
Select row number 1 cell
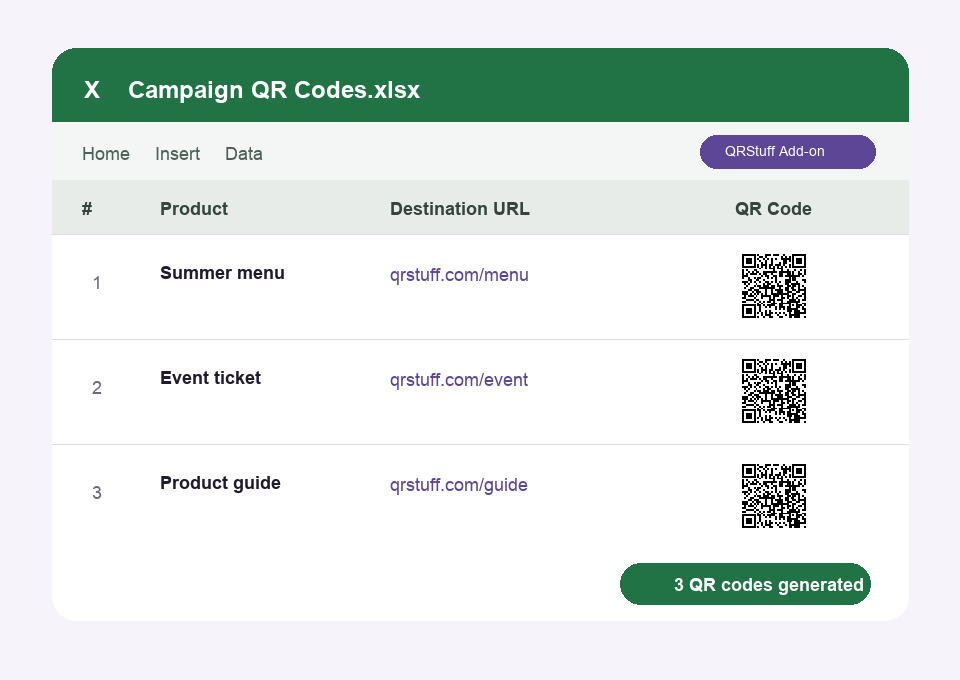97,283
